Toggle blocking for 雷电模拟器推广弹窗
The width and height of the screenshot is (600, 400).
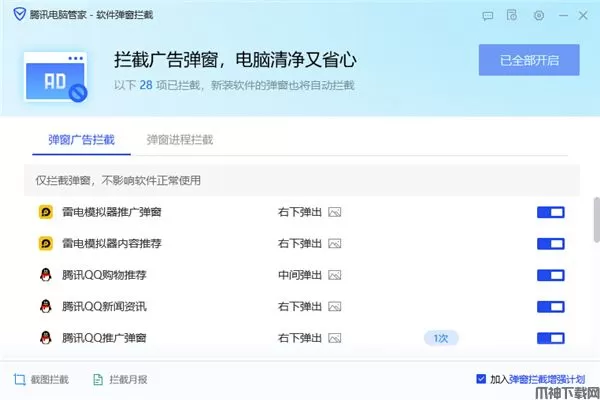point(551,212)
